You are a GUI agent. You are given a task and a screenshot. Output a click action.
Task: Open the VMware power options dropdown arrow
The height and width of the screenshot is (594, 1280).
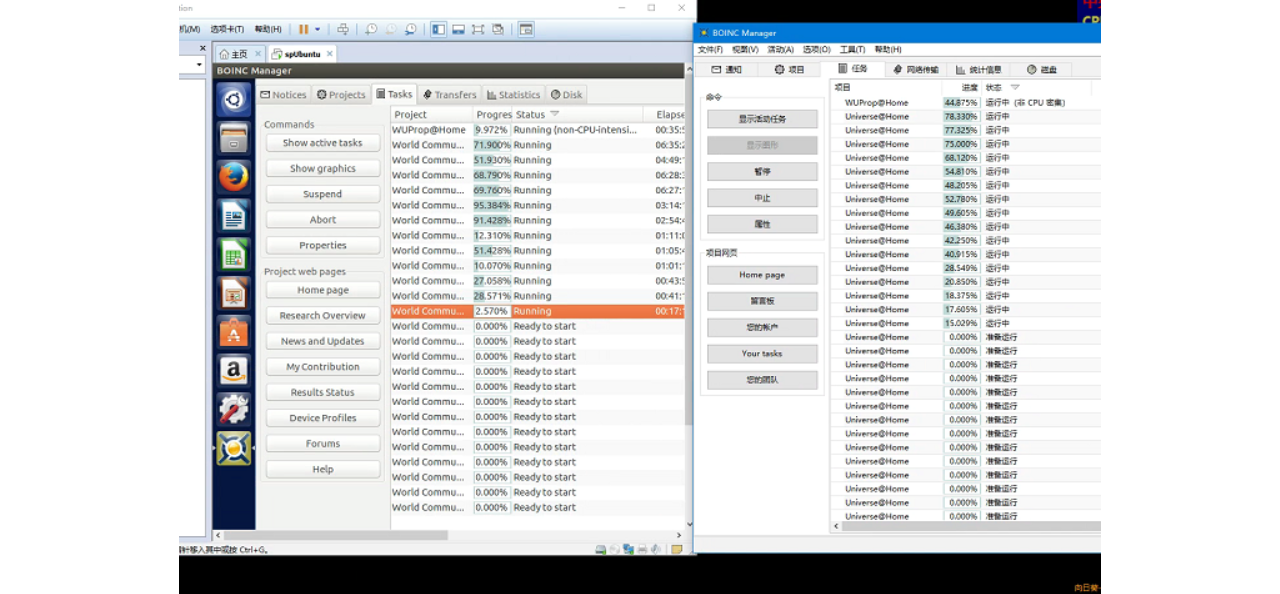coord(318,30)
